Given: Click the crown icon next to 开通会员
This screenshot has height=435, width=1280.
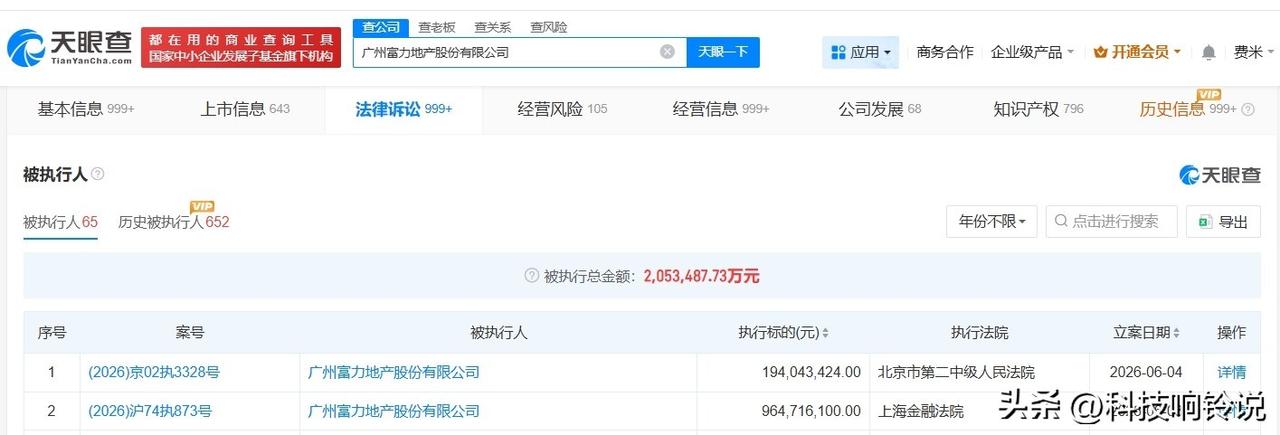Looking at the screenshot, I should [x=1101, y=52].
